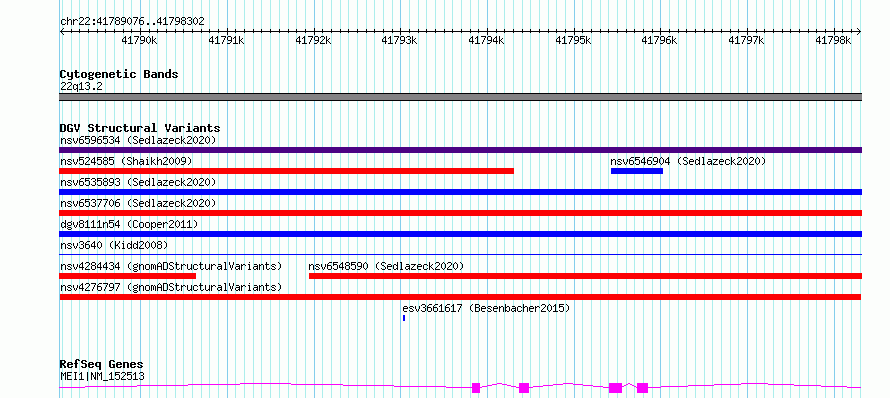The height and width of the screenshot is (398, 890).
Task: Open nsv6537706 (Sedlazeck2020) label
Action: (138, 203)
